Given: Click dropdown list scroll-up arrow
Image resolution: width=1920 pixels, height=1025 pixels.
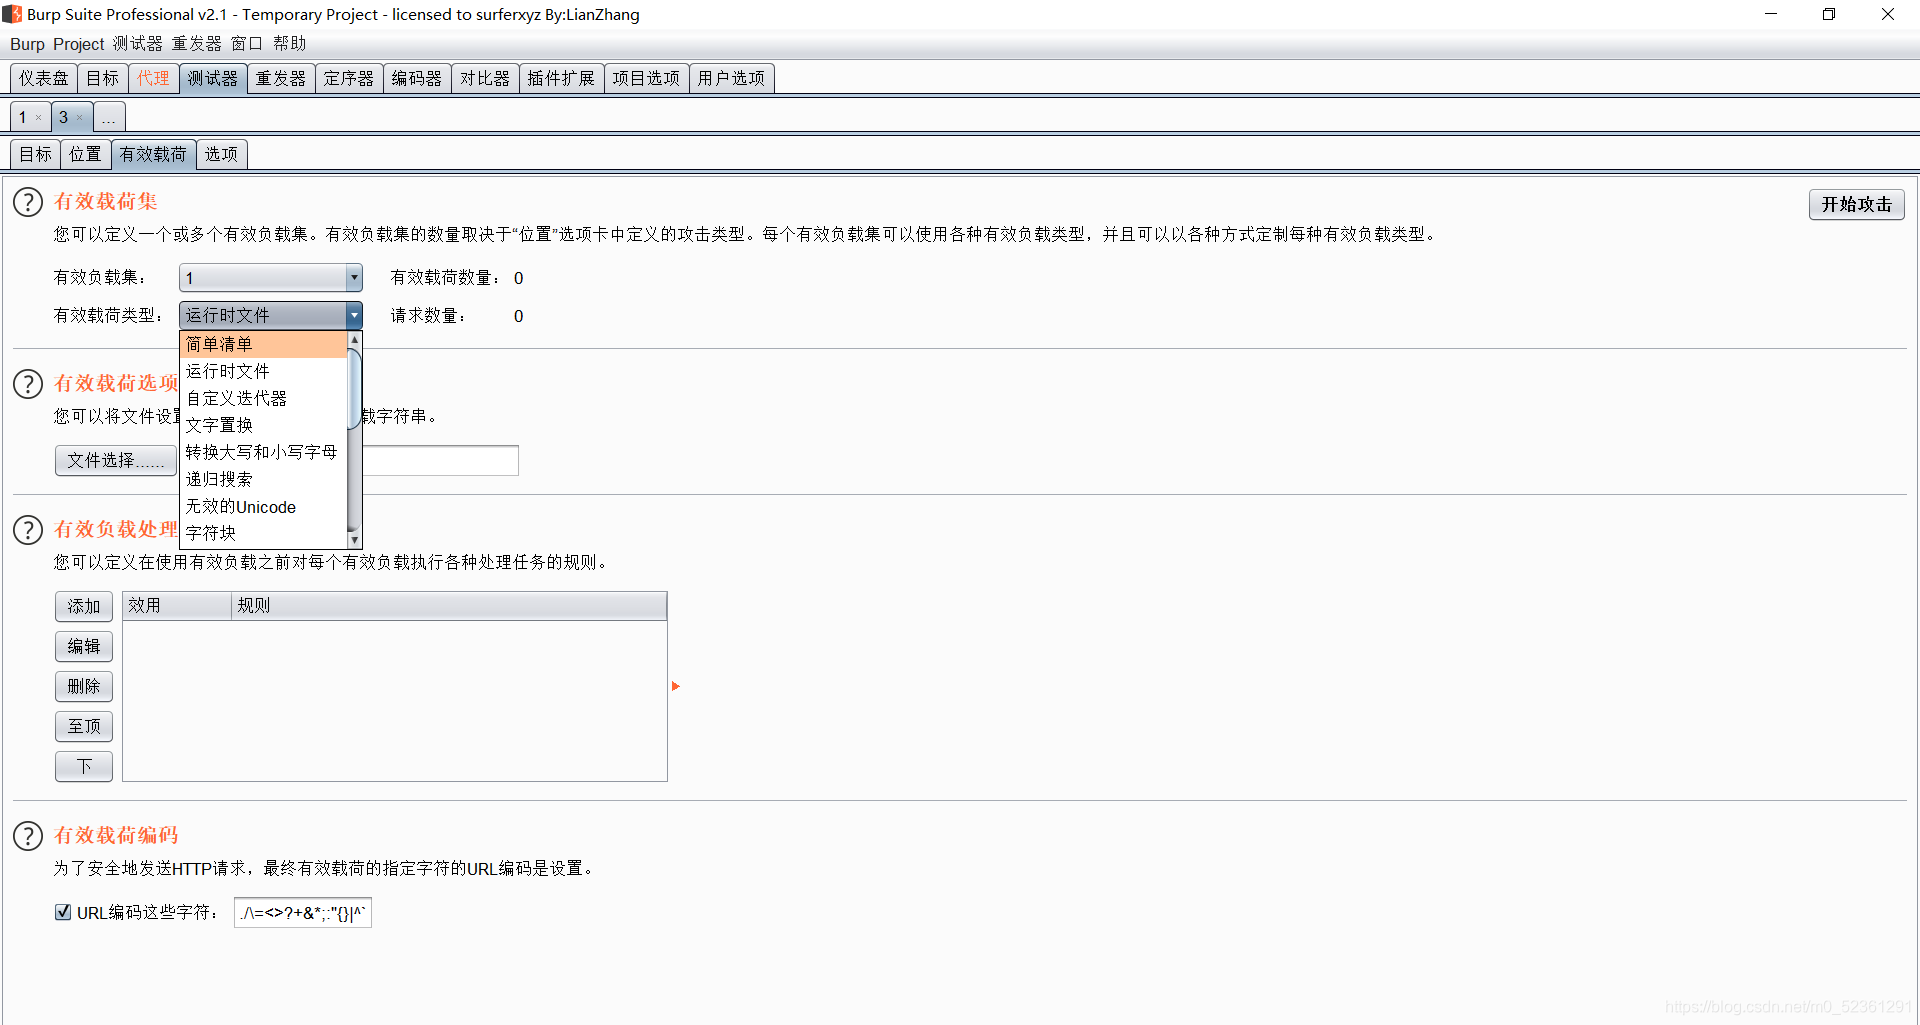Looking at the screenshot, I should click(x=354, y=340).
